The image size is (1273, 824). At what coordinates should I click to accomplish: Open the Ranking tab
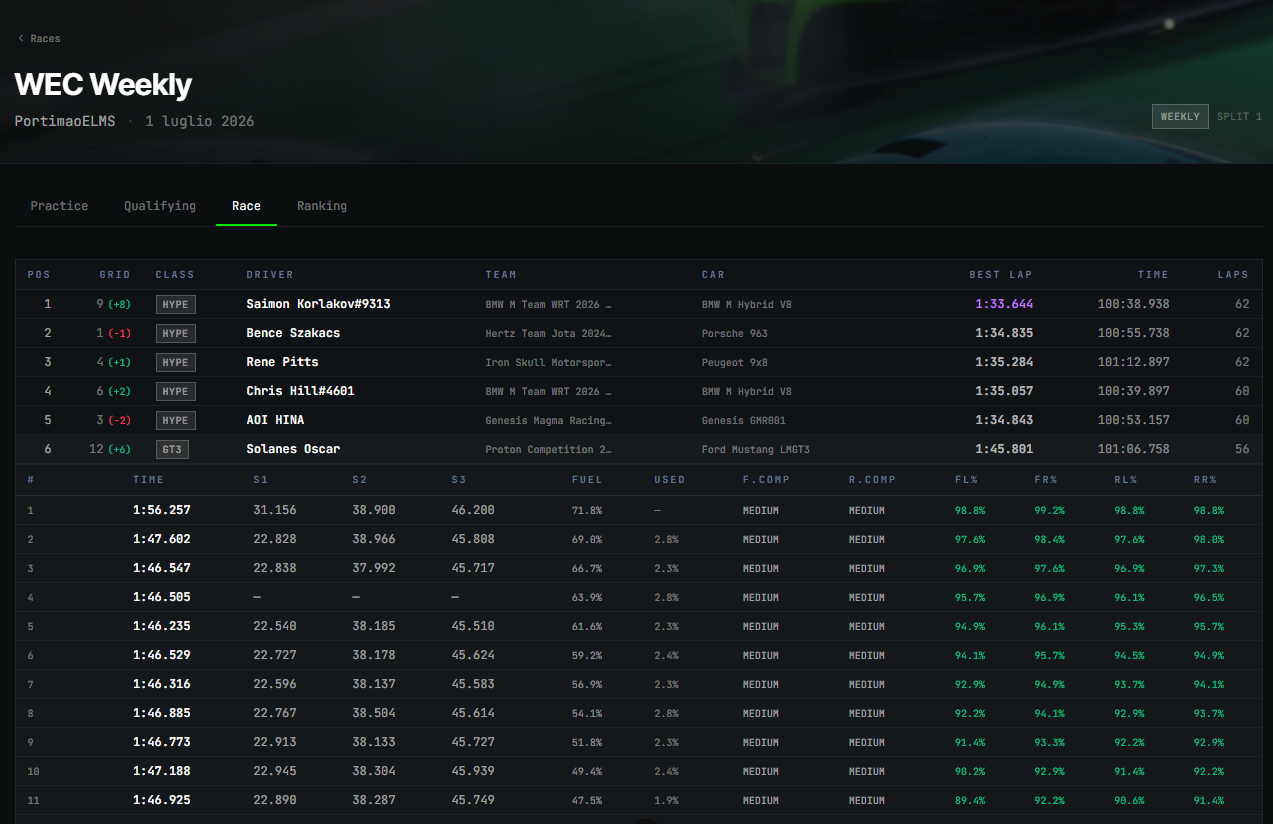tap(322, 206)
